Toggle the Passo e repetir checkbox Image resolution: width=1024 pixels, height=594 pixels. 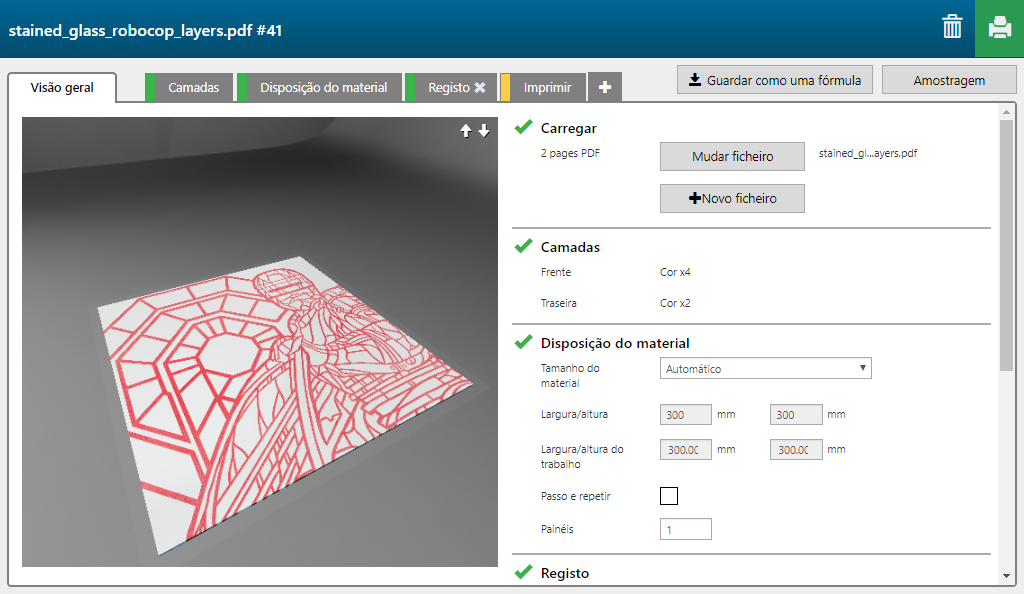(x=669, y=496)
